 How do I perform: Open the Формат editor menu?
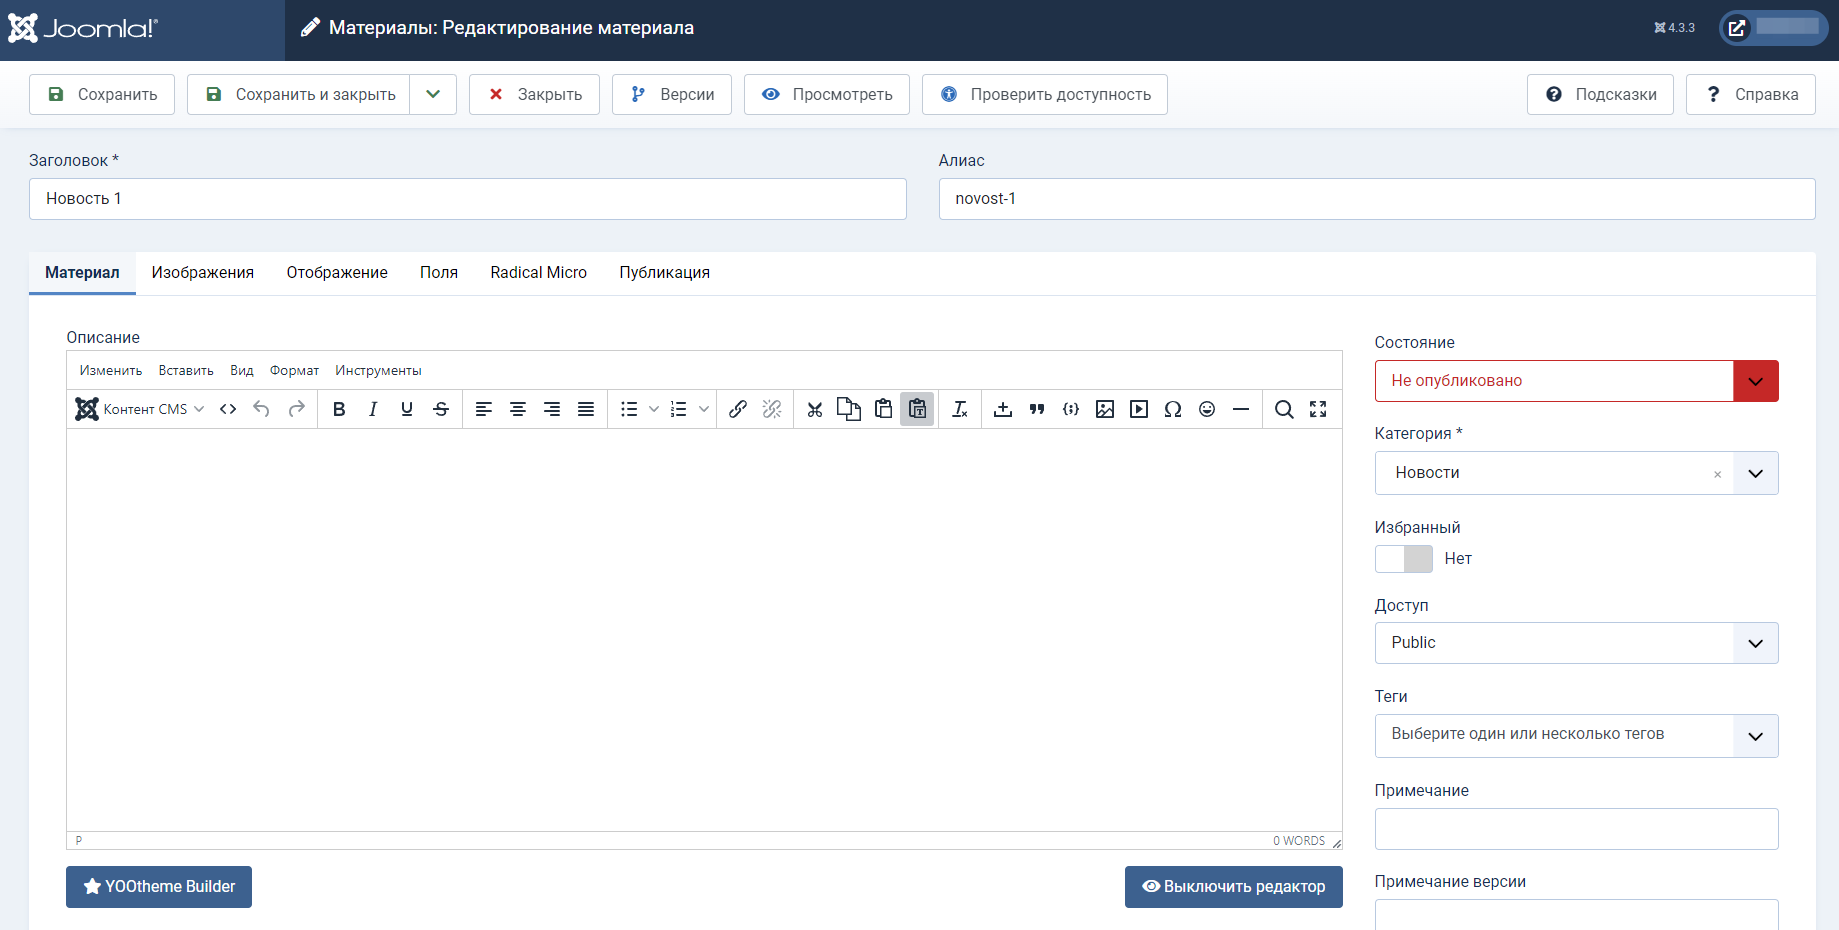point(294,371)
